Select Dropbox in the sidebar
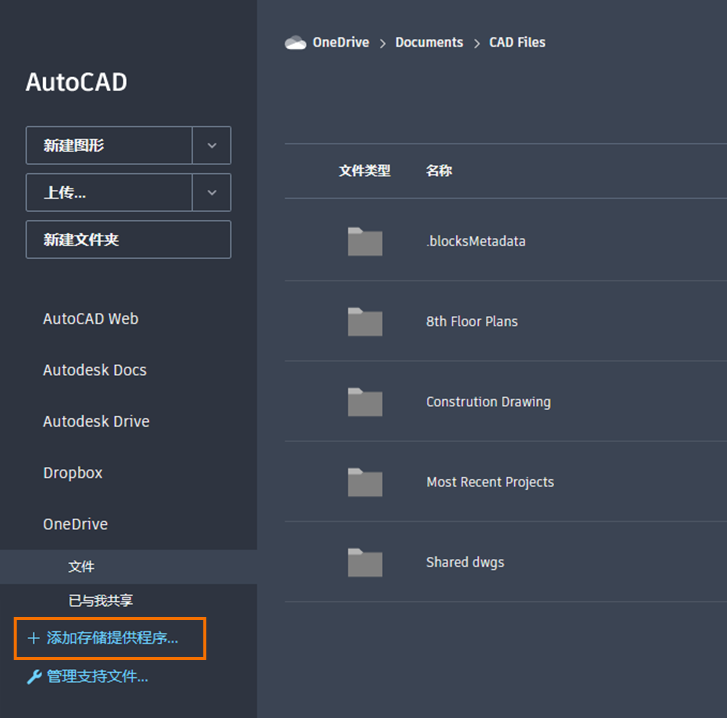727x718 pixels. click(x=73, y=473)
